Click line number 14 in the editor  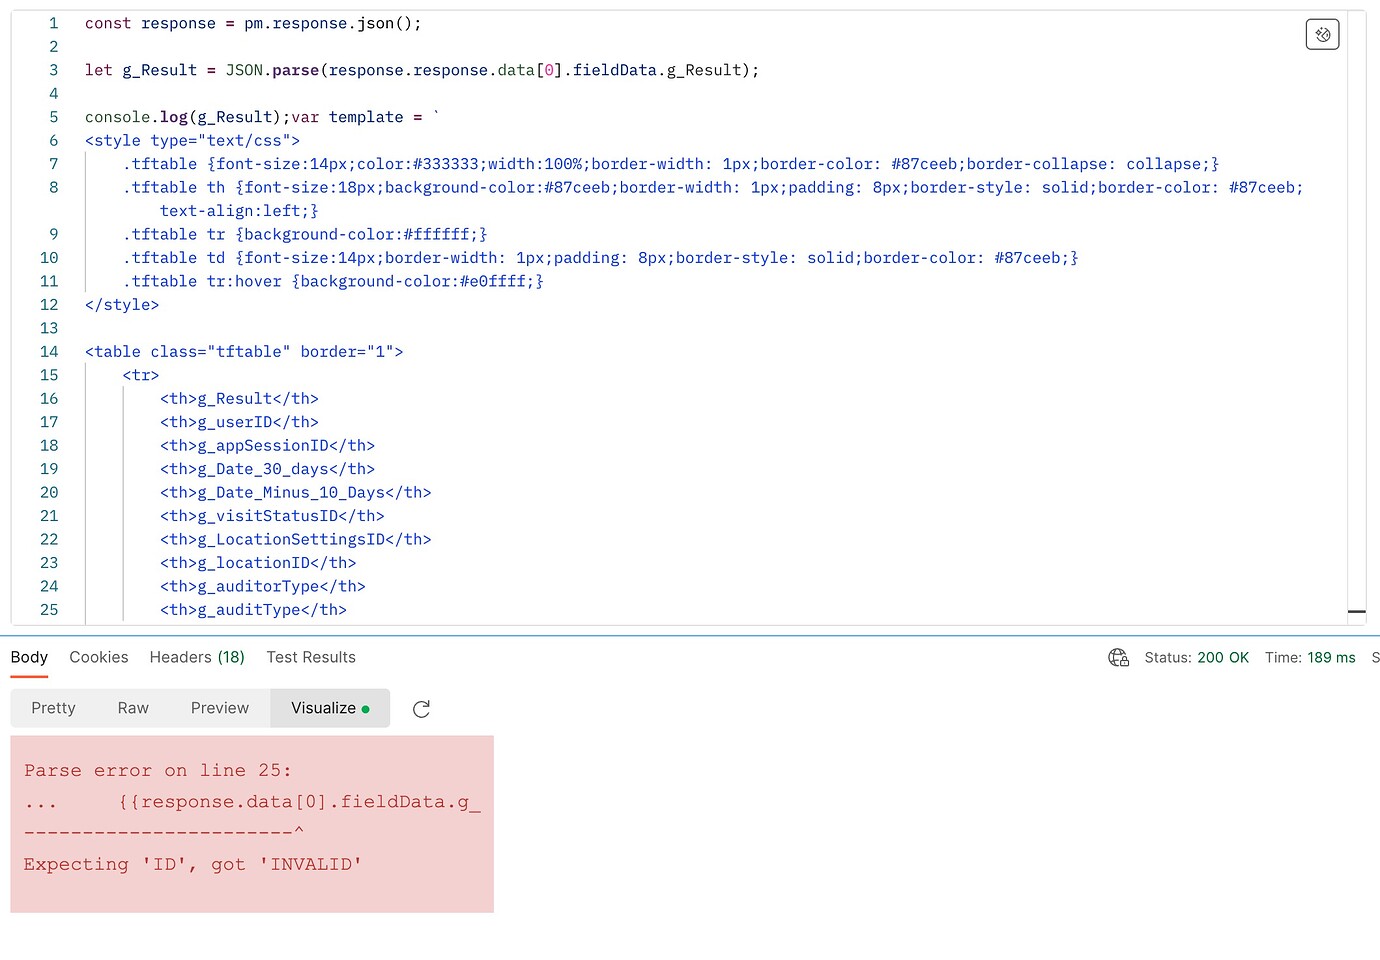(x=49, y=351)
